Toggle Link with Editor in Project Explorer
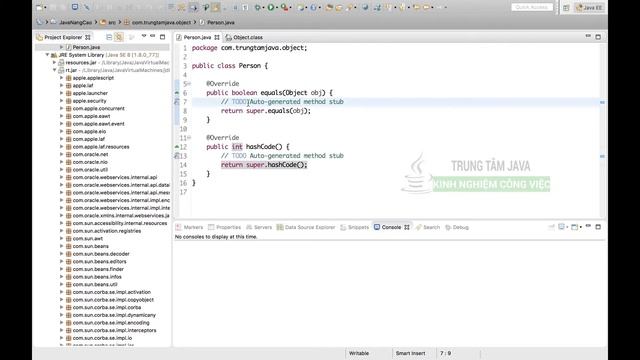This screenshot has width=640, height=360. 119,37
